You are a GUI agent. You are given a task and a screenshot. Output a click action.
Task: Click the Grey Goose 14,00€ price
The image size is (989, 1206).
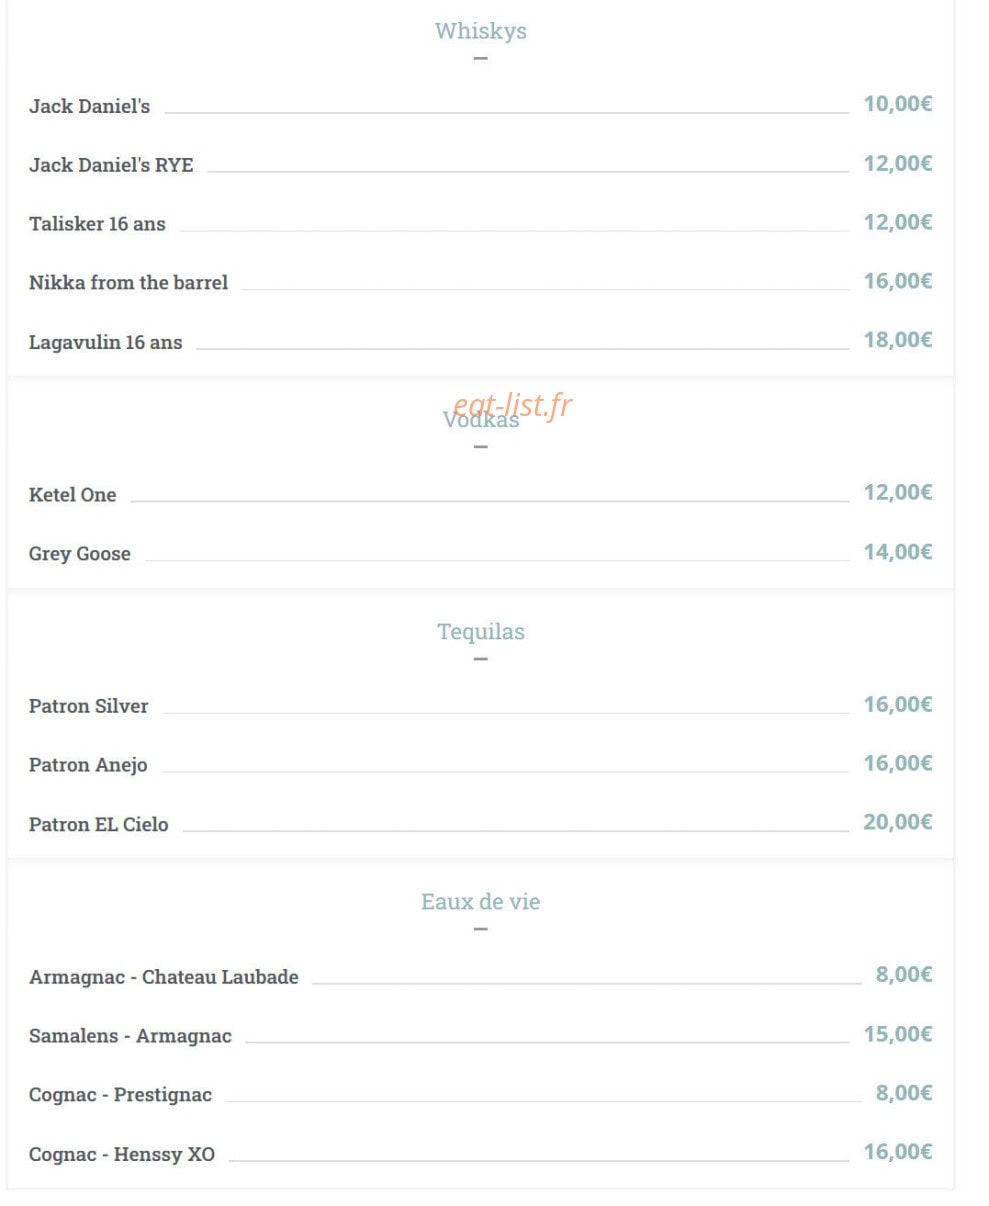[898, 552]
